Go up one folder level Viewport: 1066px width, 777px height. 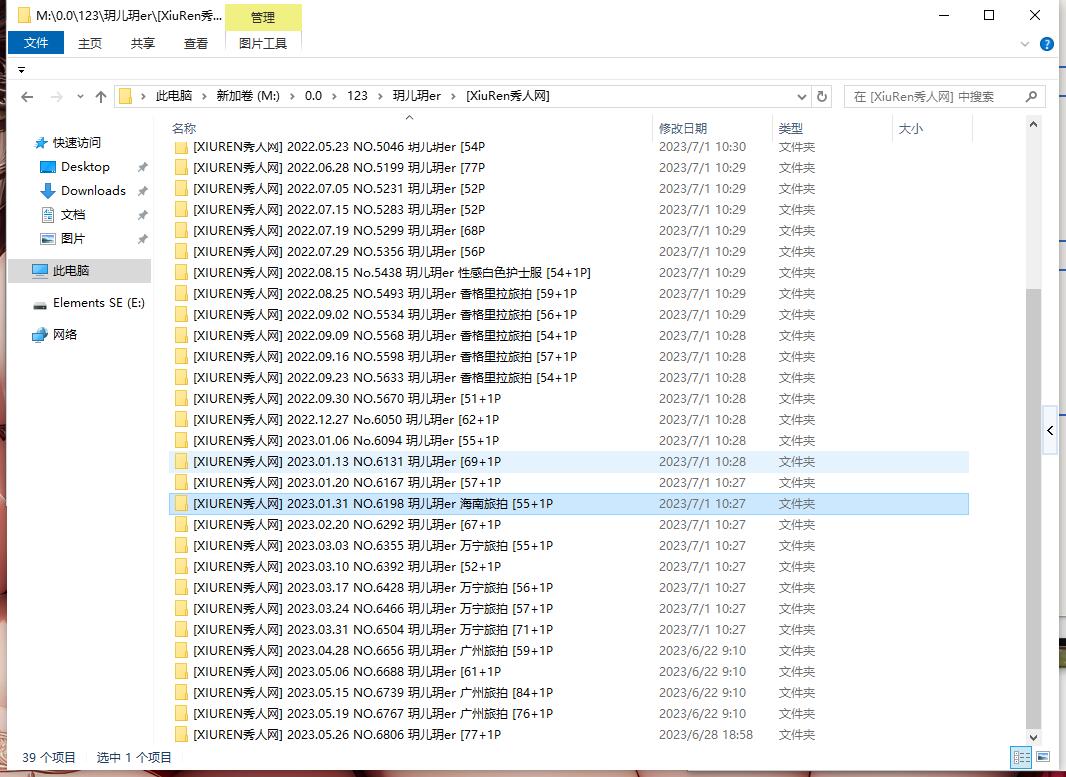point(101,97)
